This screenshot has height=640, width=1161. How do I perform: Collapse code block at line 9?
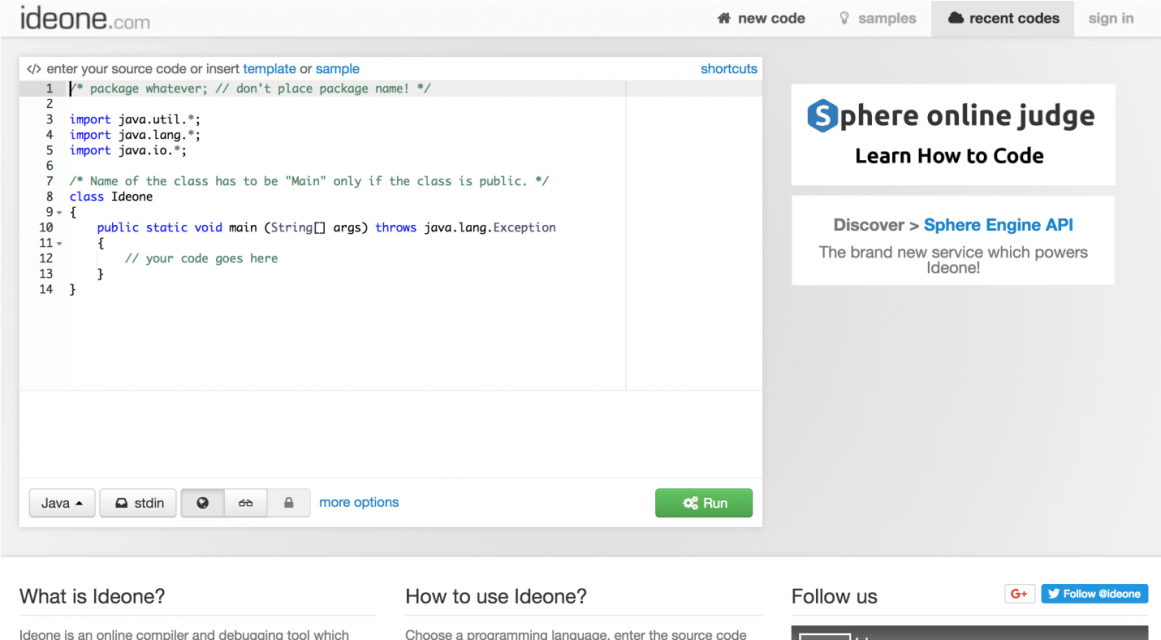click(59, 212)
